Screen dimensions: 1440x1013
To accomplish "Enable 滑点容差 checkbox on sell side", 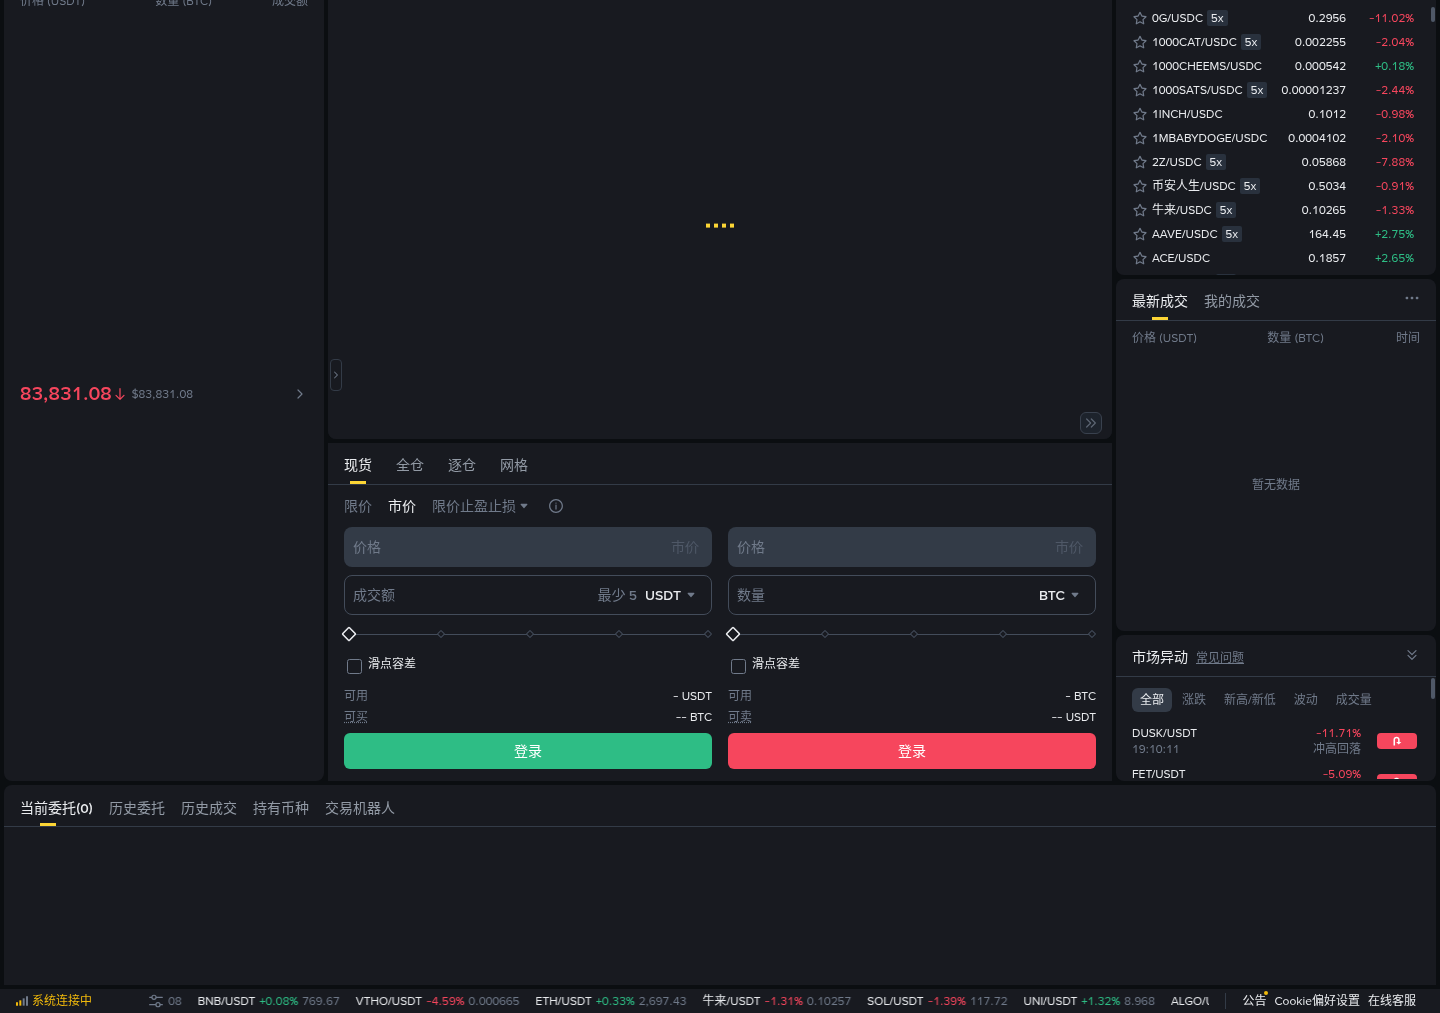I will point(738,666).
